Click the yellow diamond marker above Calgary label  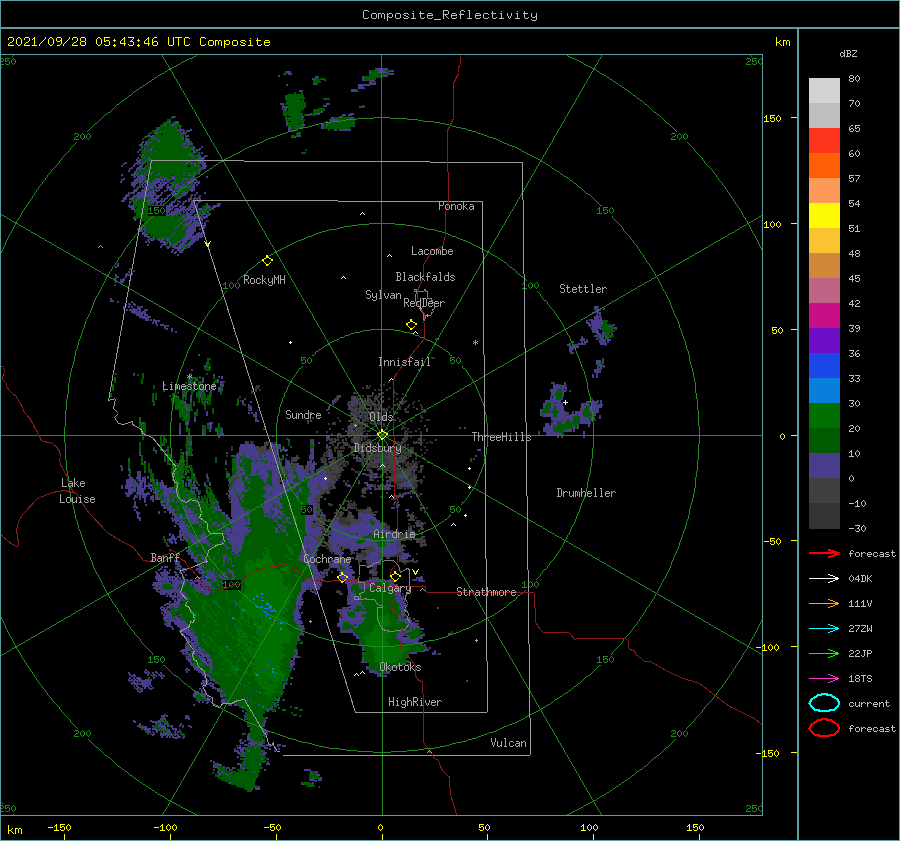(395, 576)
